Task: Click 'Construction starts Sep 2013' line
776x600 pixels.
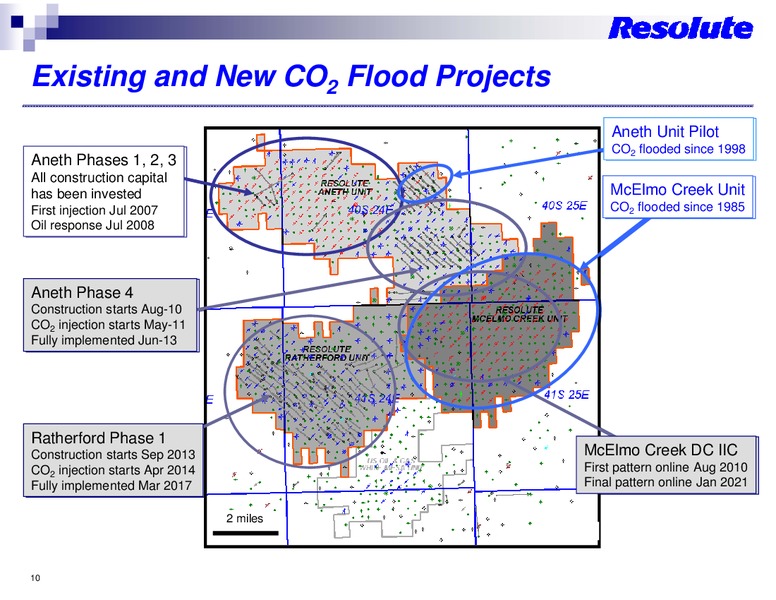Action: 113,454
